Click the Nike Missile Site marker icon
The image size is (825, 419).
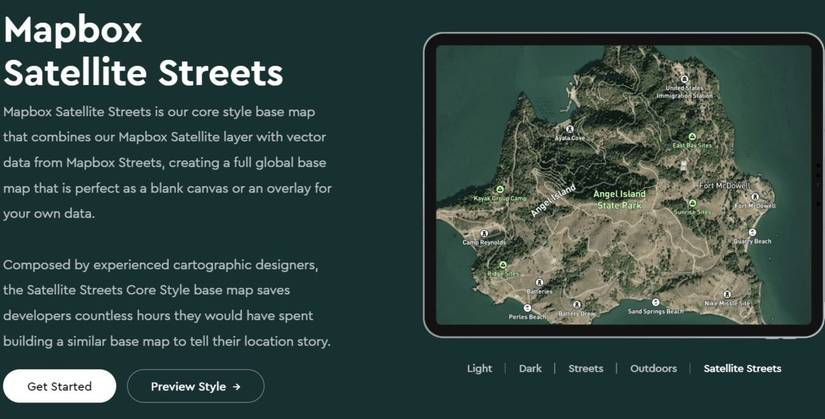(727, 294)
